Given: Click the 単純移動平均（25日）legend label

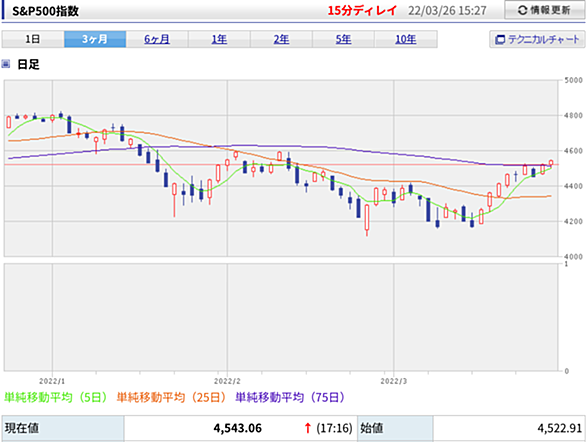Looking at the screenshot, I should (171, 397).
